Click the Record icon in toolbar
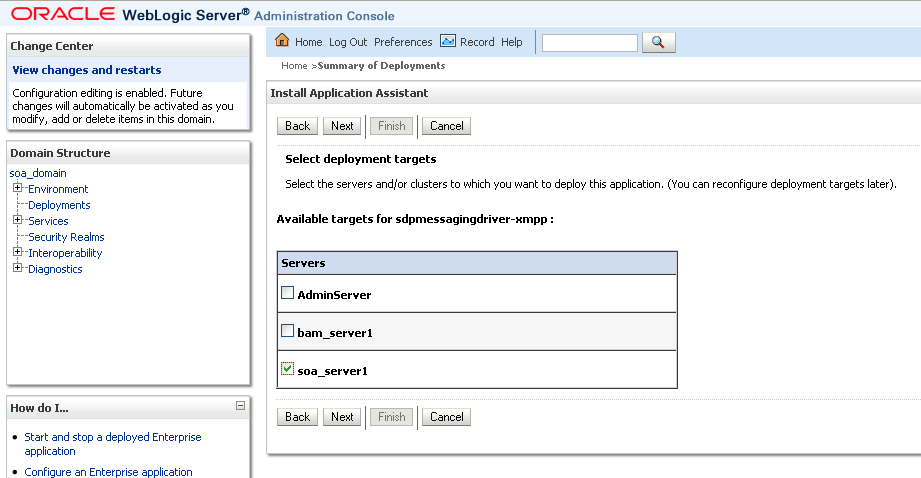The width and height of the screenshot is (921, 478). (x=448, y=41)
